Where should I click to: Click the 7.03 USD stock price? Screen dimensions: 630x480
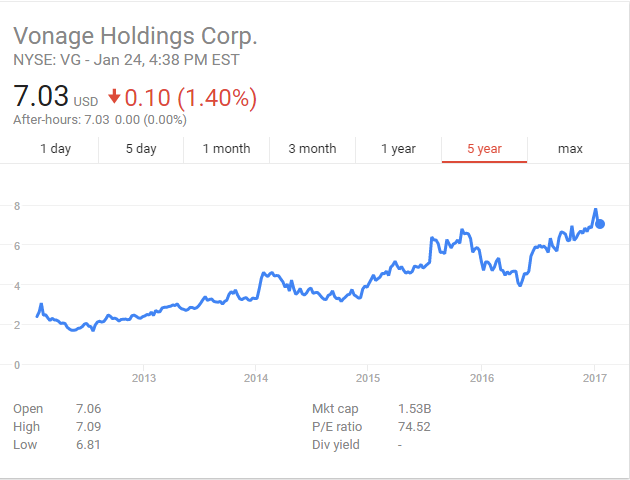pos(42,97)
